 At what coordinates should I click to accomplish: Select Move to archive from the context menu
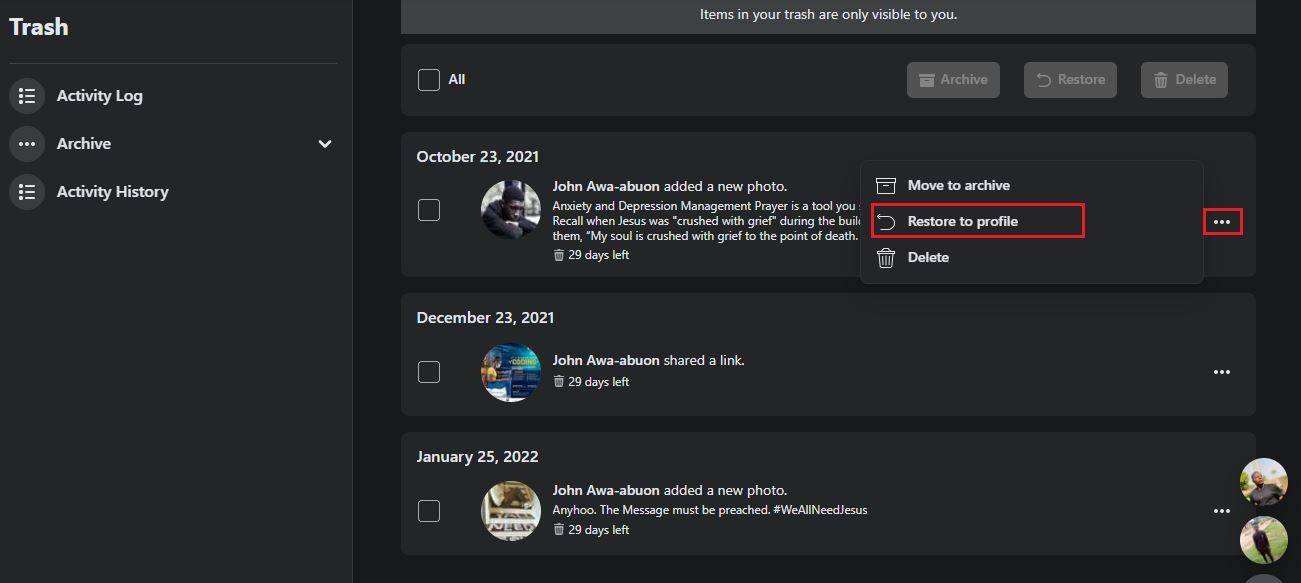click(x=956, y=184)
